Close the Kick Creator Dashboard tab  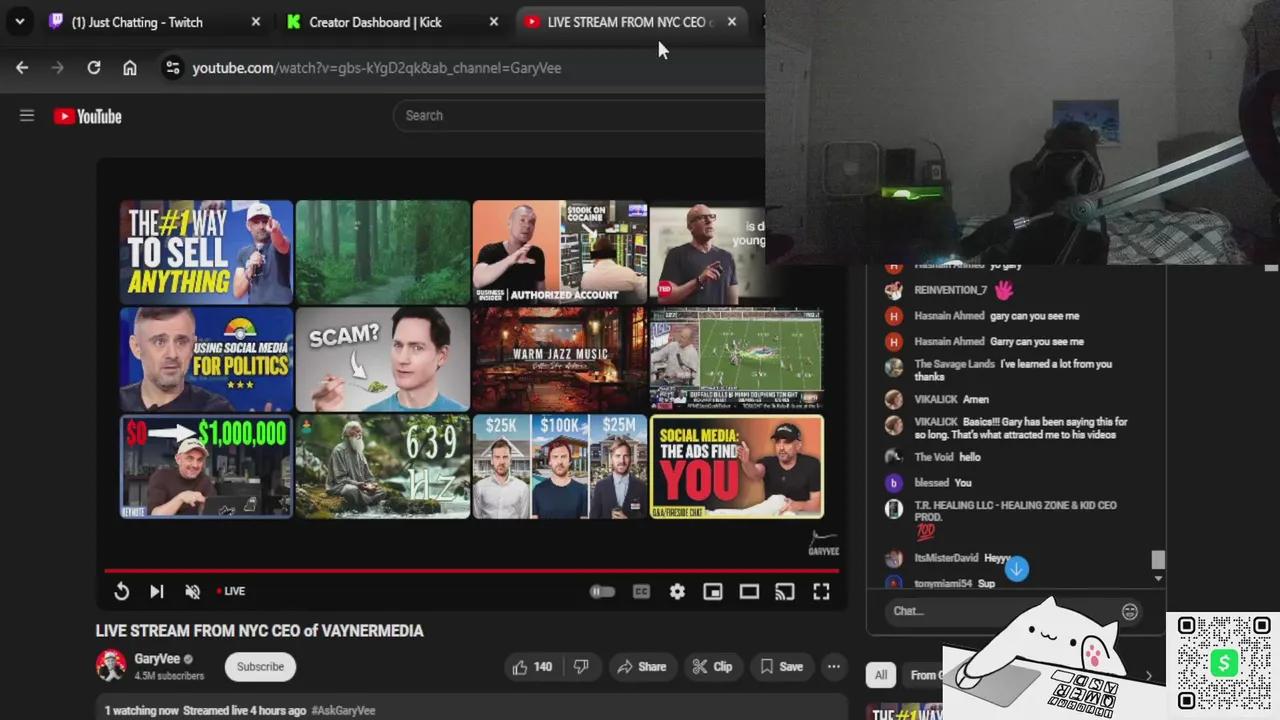[493, 21]
